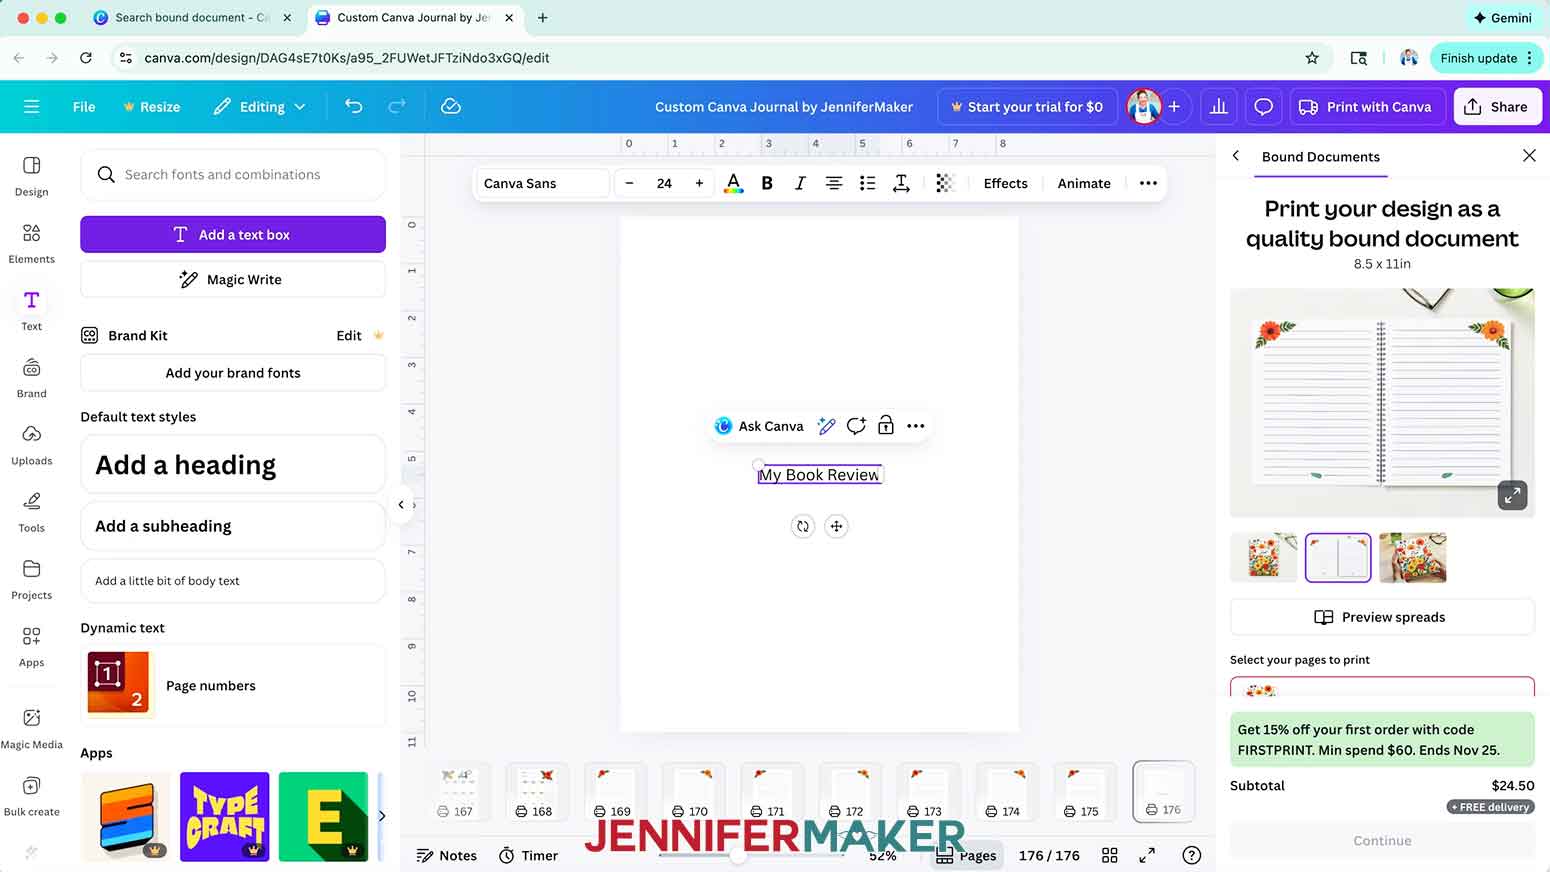Open grid view of all pages
This screenshot has height=872, width=1550.
1109,855
